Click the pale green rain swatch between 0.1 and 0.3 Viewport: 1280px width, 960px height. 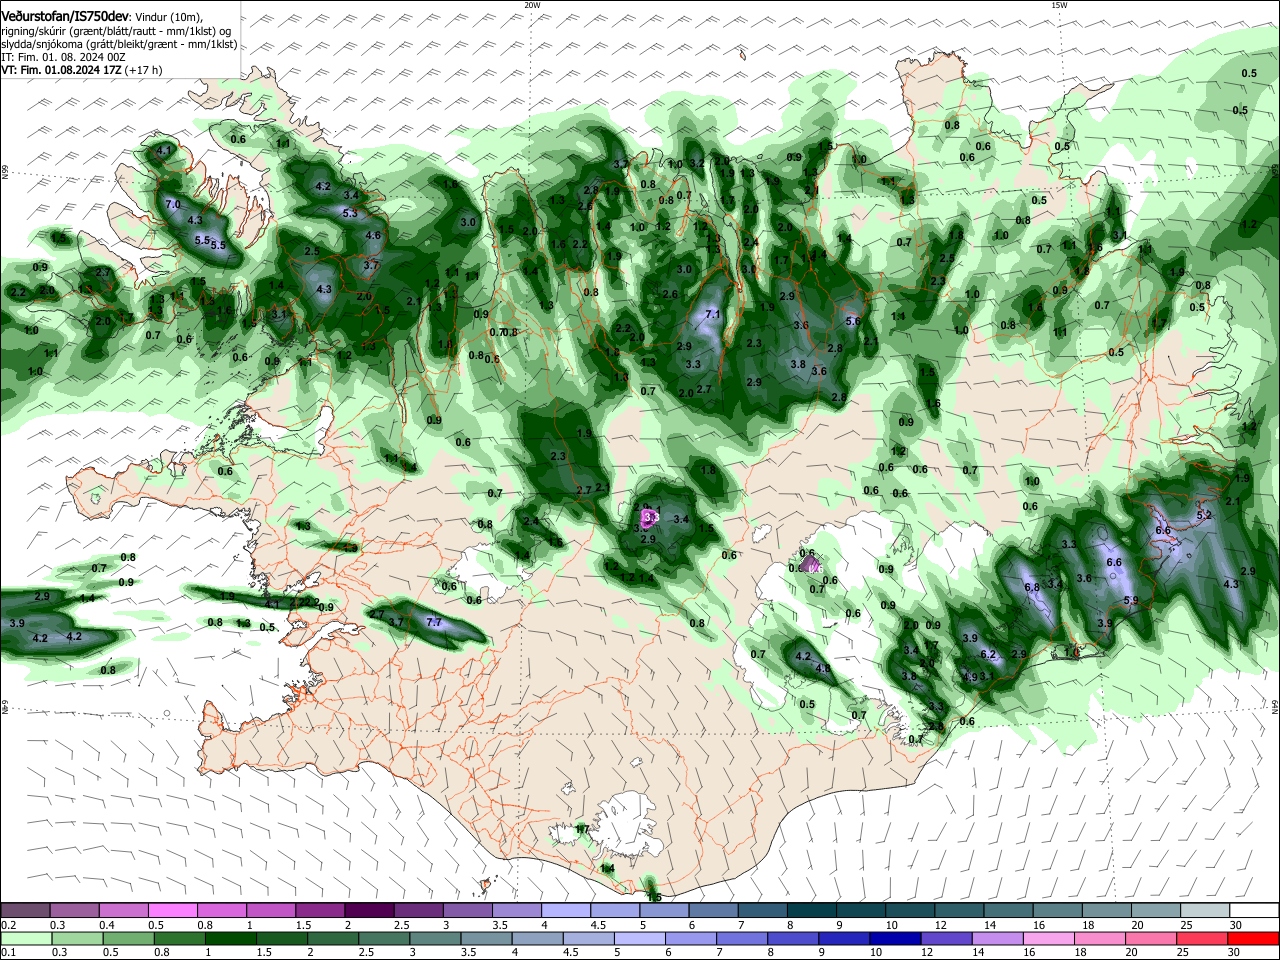pos(25,939)
